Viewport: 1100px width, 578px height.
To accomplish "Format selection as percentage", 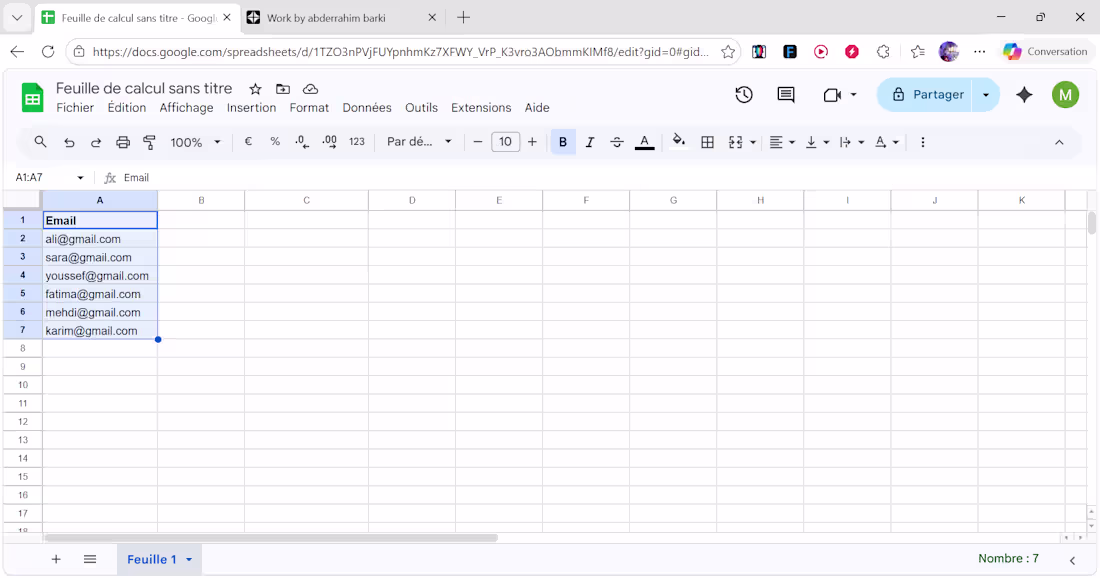I will point(275,141).
